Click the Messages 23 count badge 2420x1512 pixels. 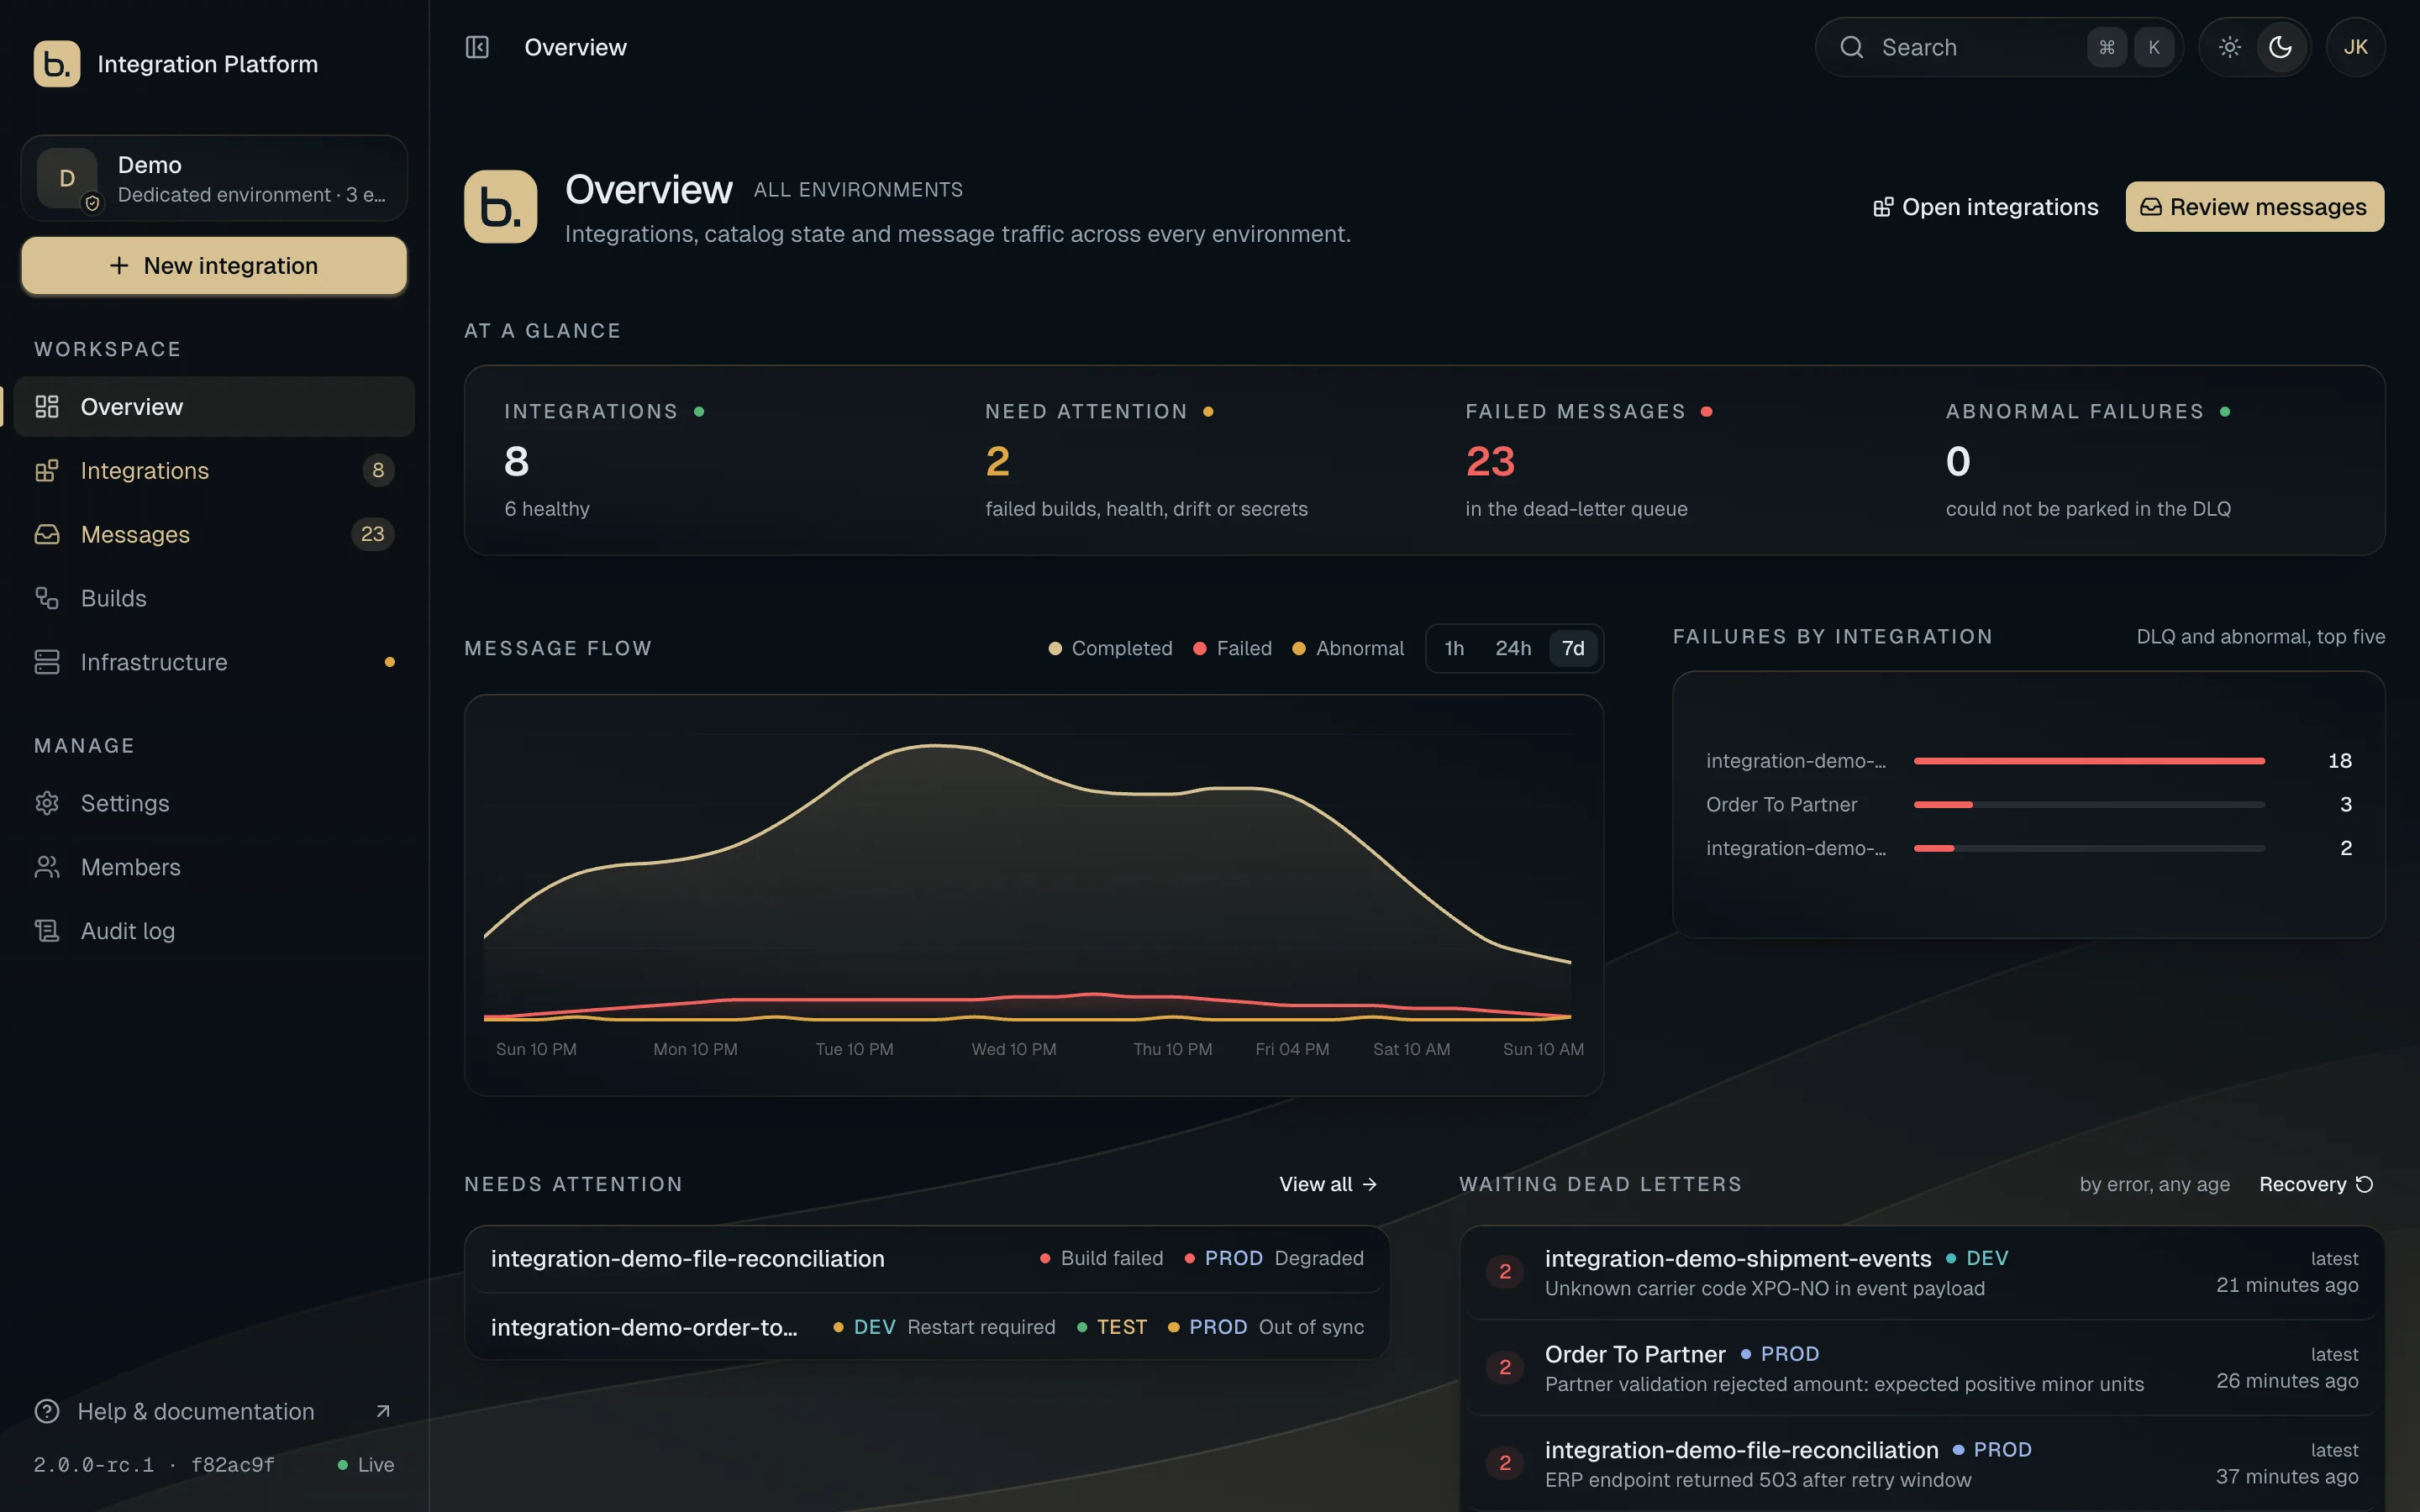click(372, 534)
